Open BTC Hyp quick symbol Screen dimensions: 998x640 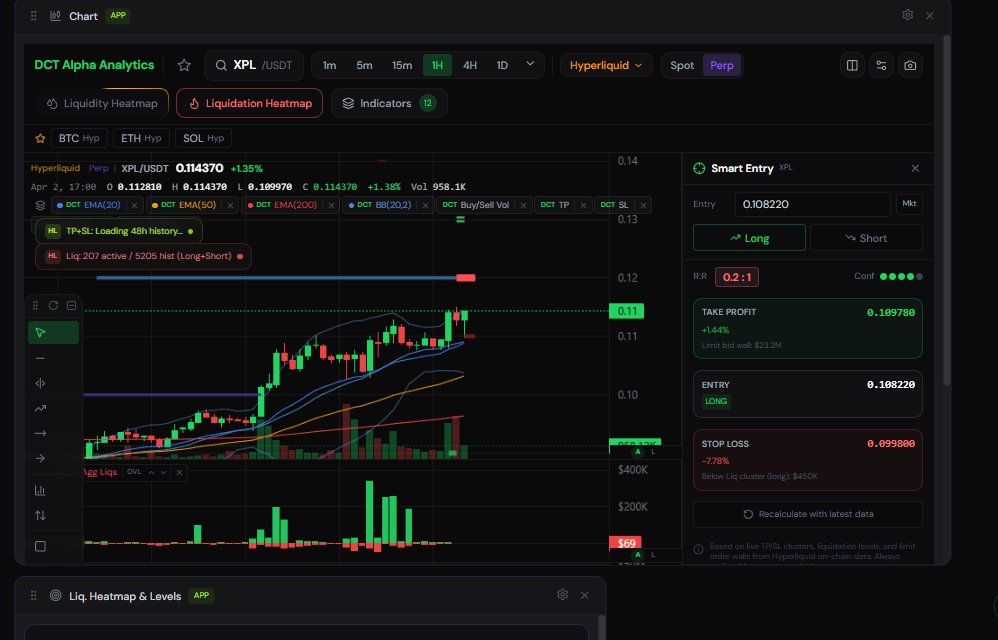79,138
